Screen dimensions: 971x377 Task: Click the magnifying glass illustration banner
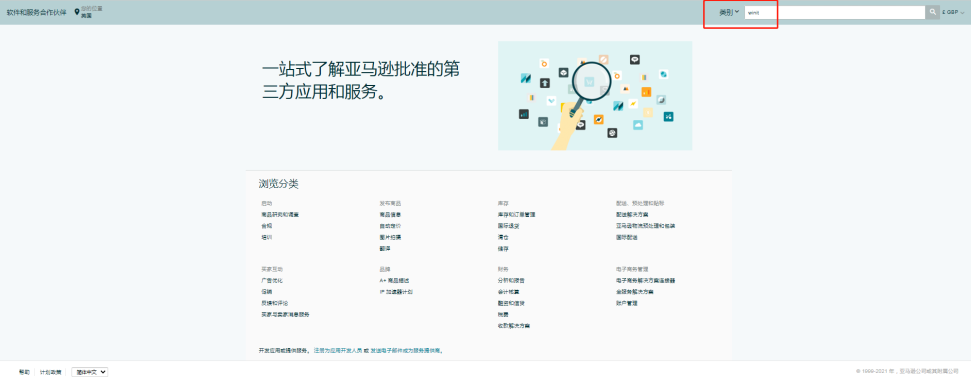click(594, 95)
